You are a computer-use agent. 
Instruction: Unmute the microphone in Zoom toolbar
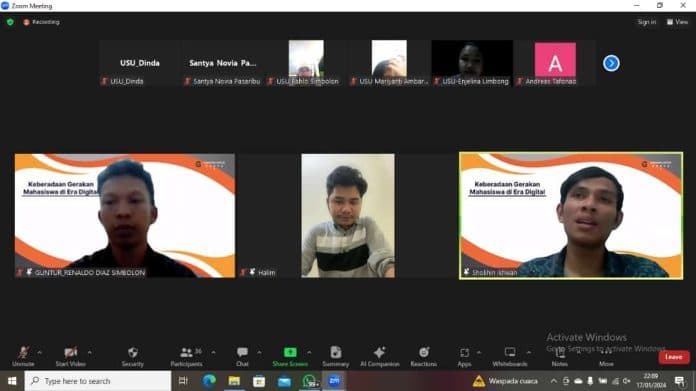click(23, 356)
